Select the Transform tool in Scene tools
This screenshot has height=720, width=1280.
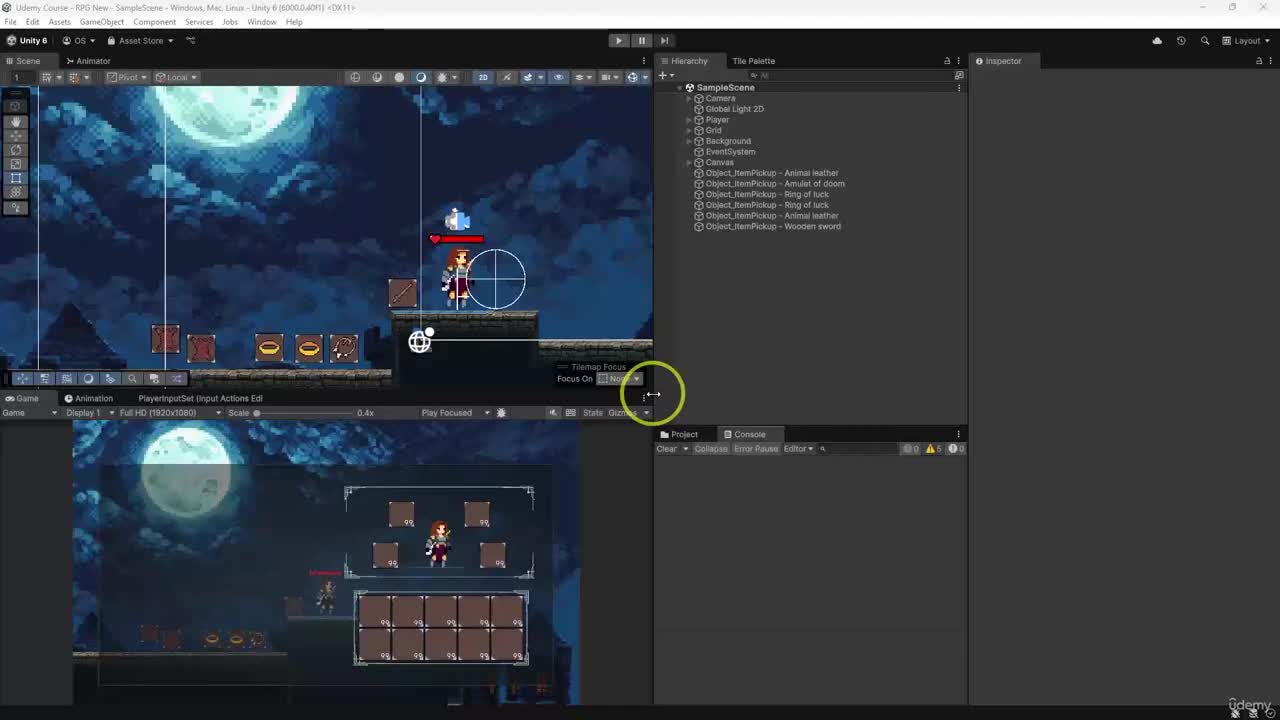point(16,192)
